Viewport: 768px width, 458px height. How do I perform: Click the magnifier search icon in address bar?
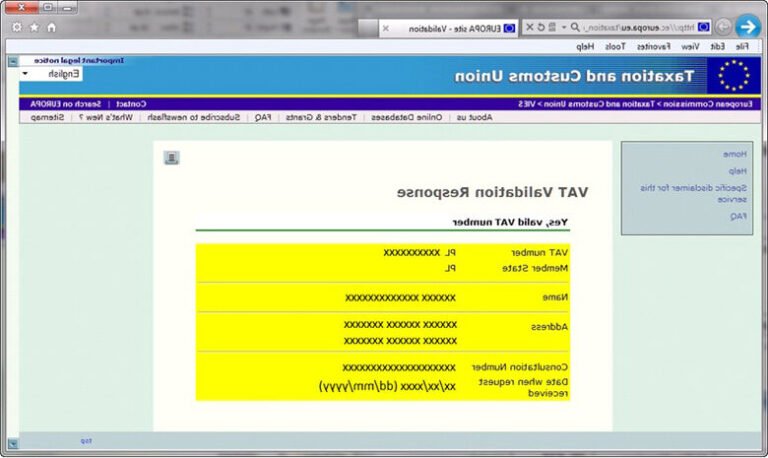point(575,27)
